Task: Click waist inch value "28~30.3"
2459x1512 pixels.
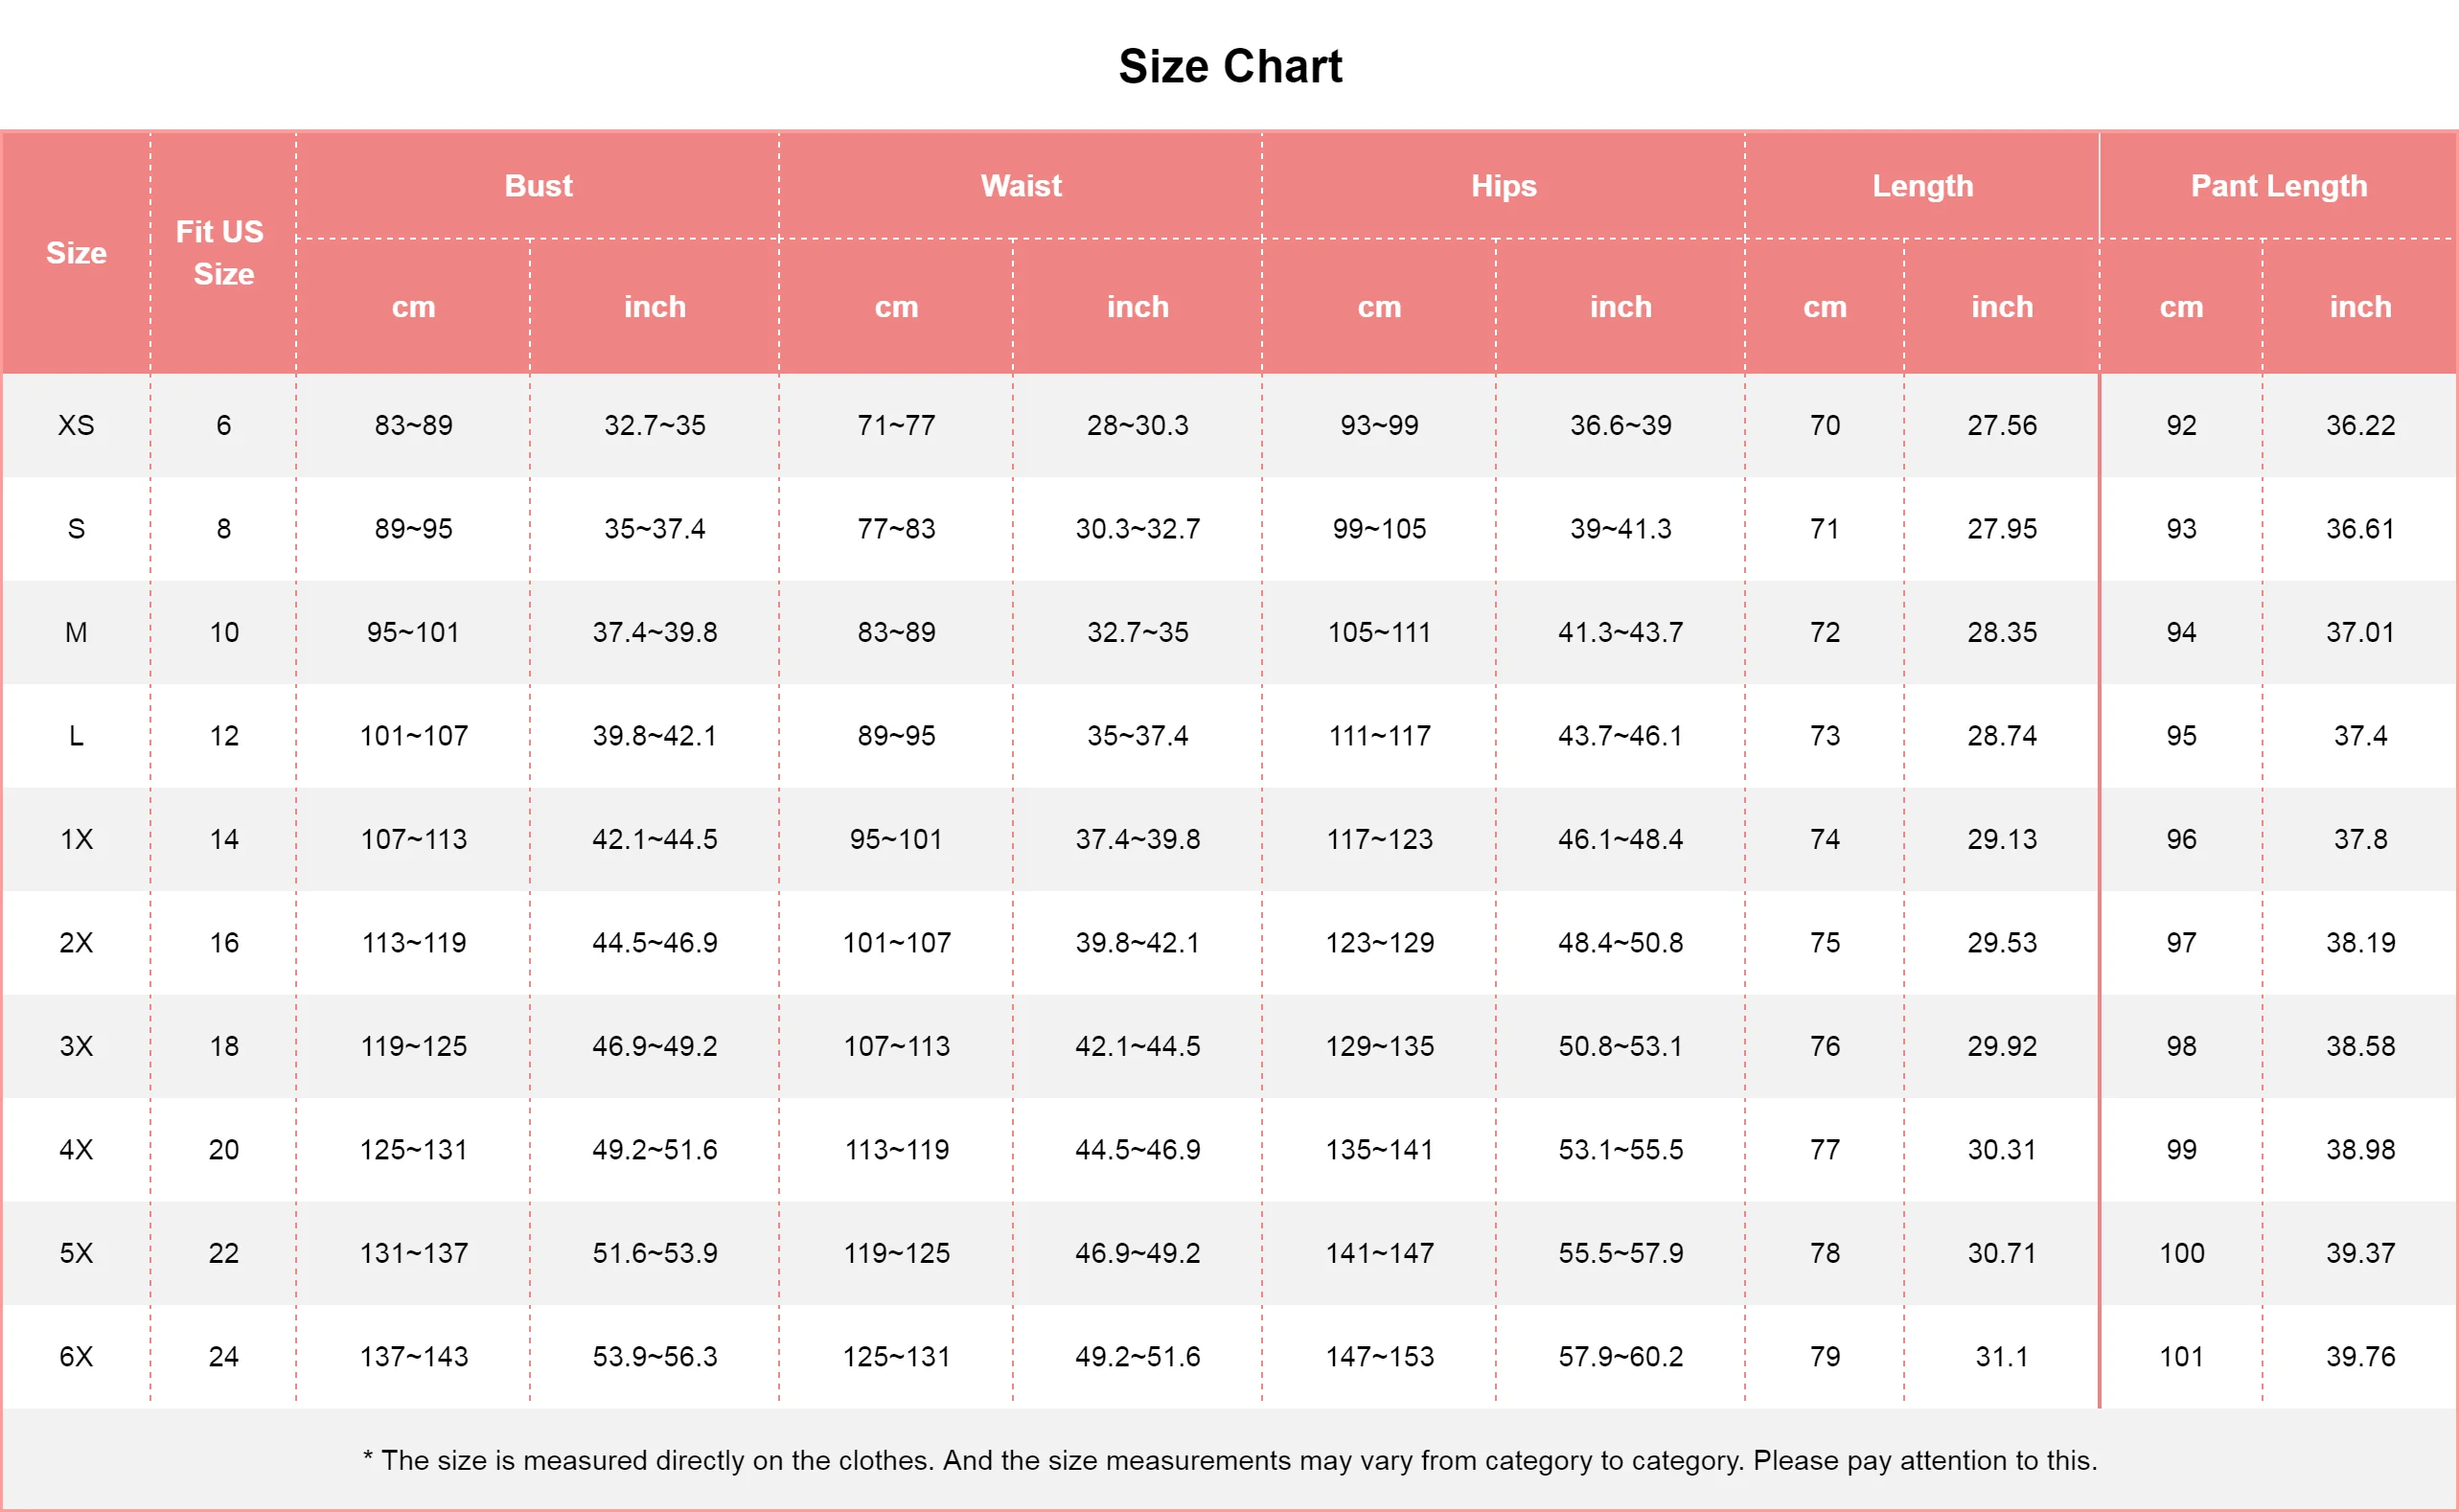Action: [1138, 426]
